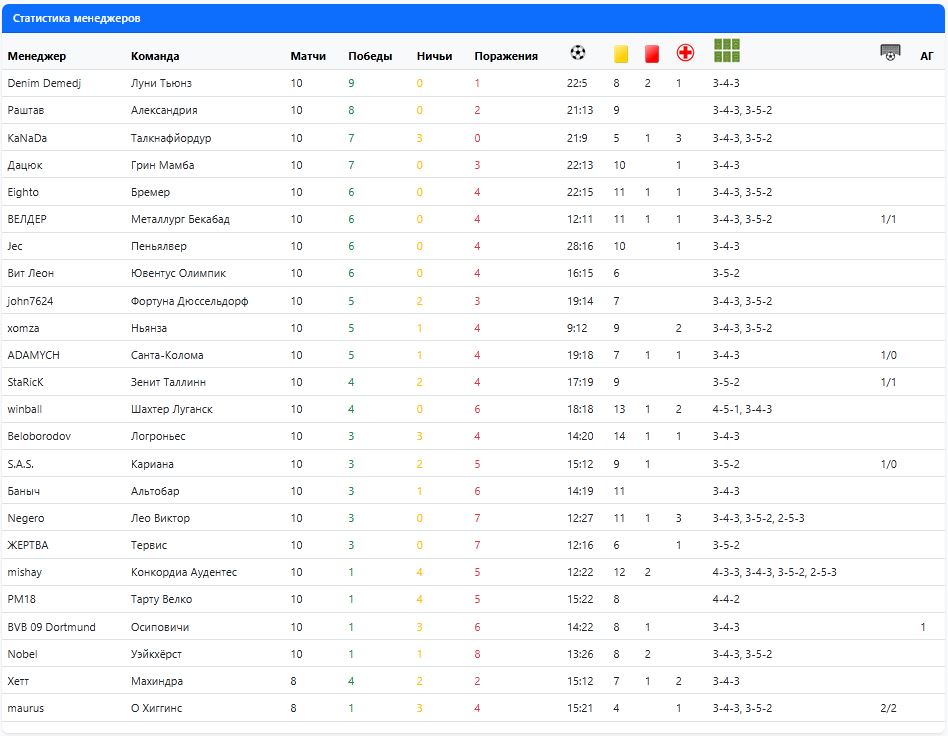Click team name Бремер
948x736 pixels.
coord(150,192)
